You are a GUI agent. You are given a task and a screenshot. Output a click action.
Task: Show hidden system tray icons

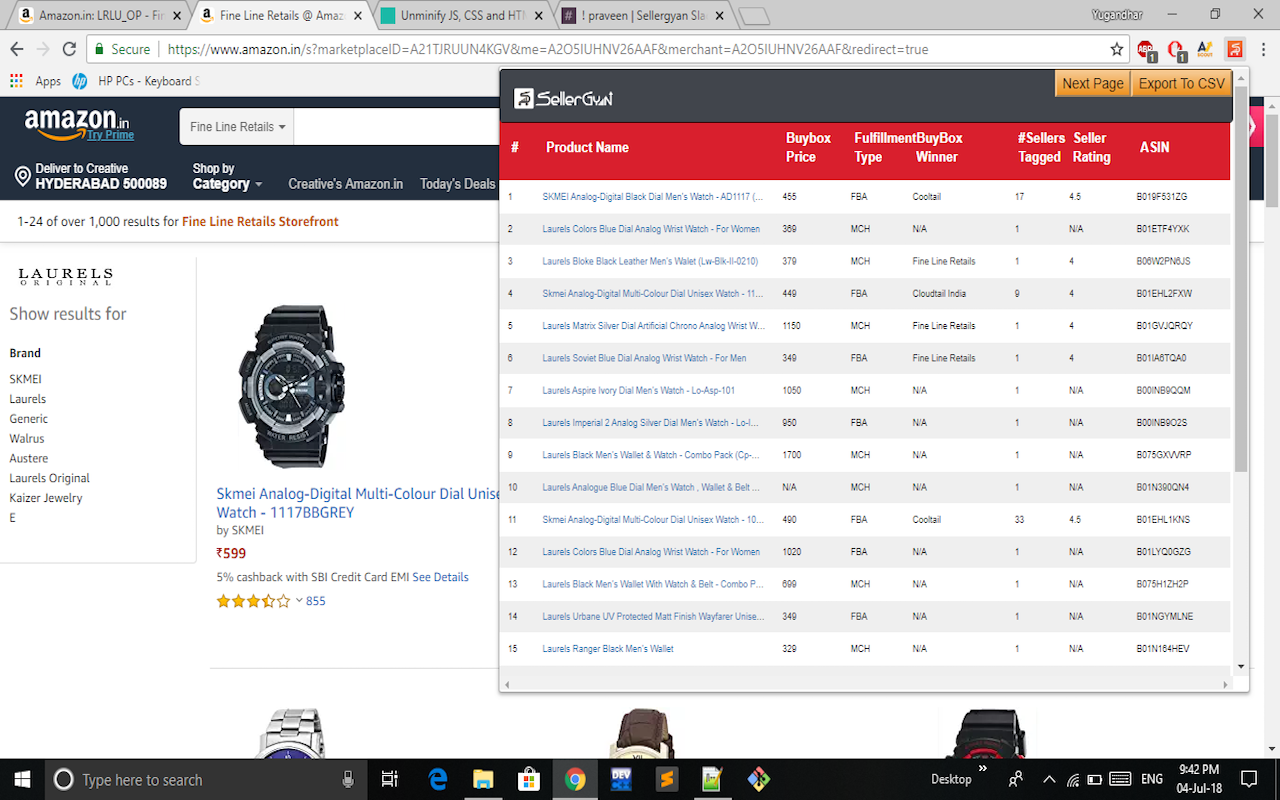coord(1048,779)
